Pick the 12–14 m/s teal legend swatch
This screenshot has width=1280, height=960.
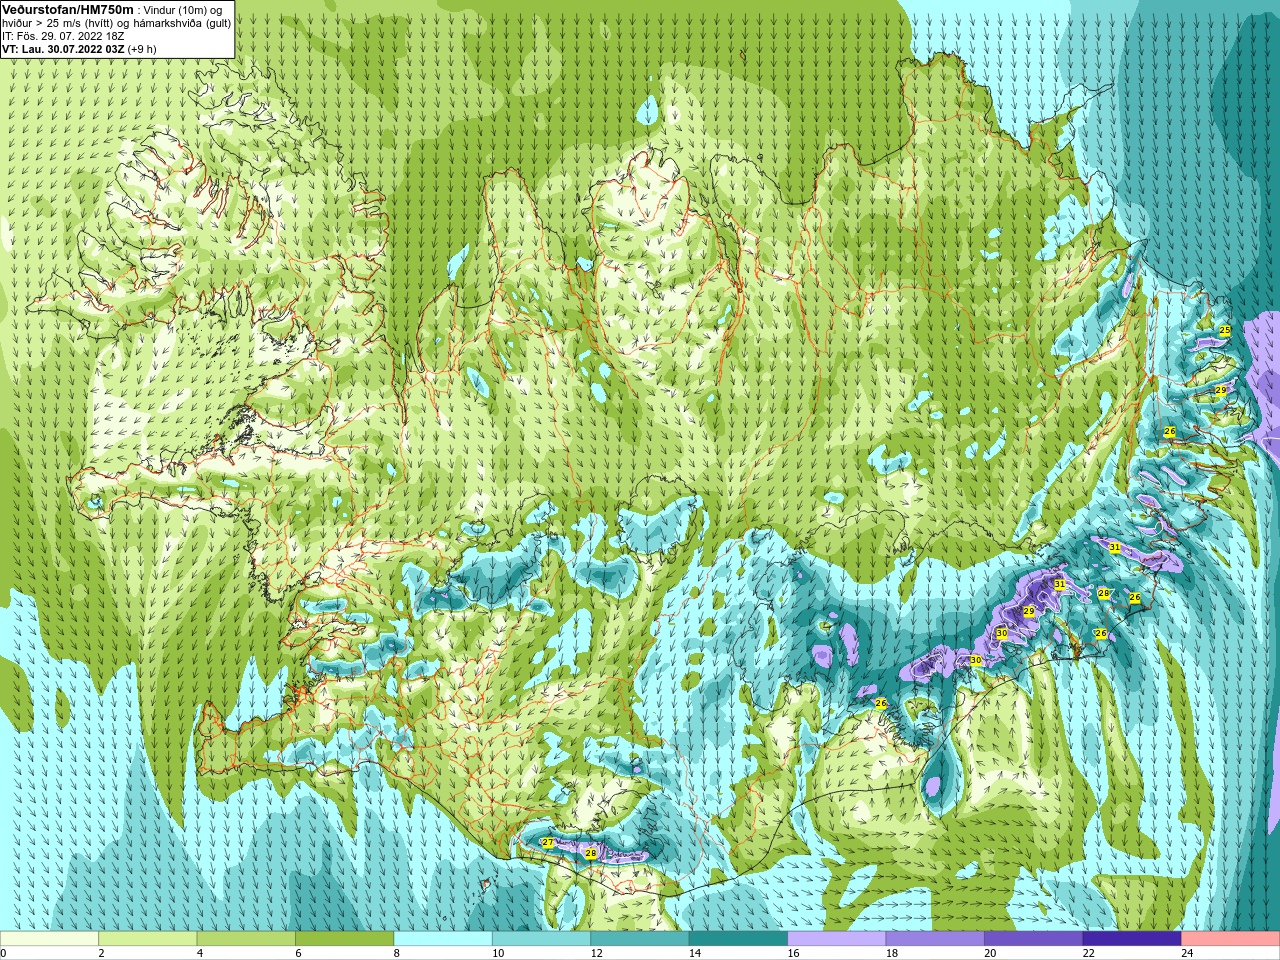pos(640,939)
